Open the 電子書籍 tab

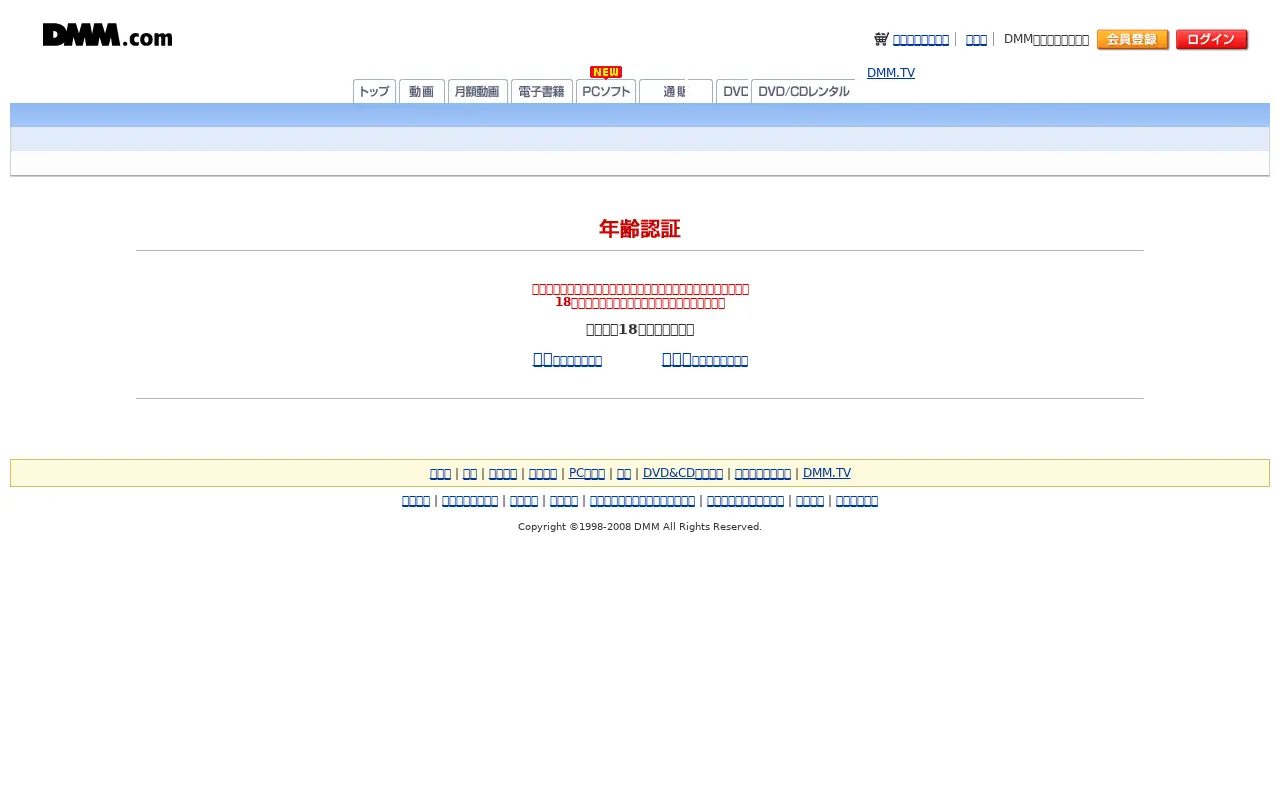pos(542,91)
